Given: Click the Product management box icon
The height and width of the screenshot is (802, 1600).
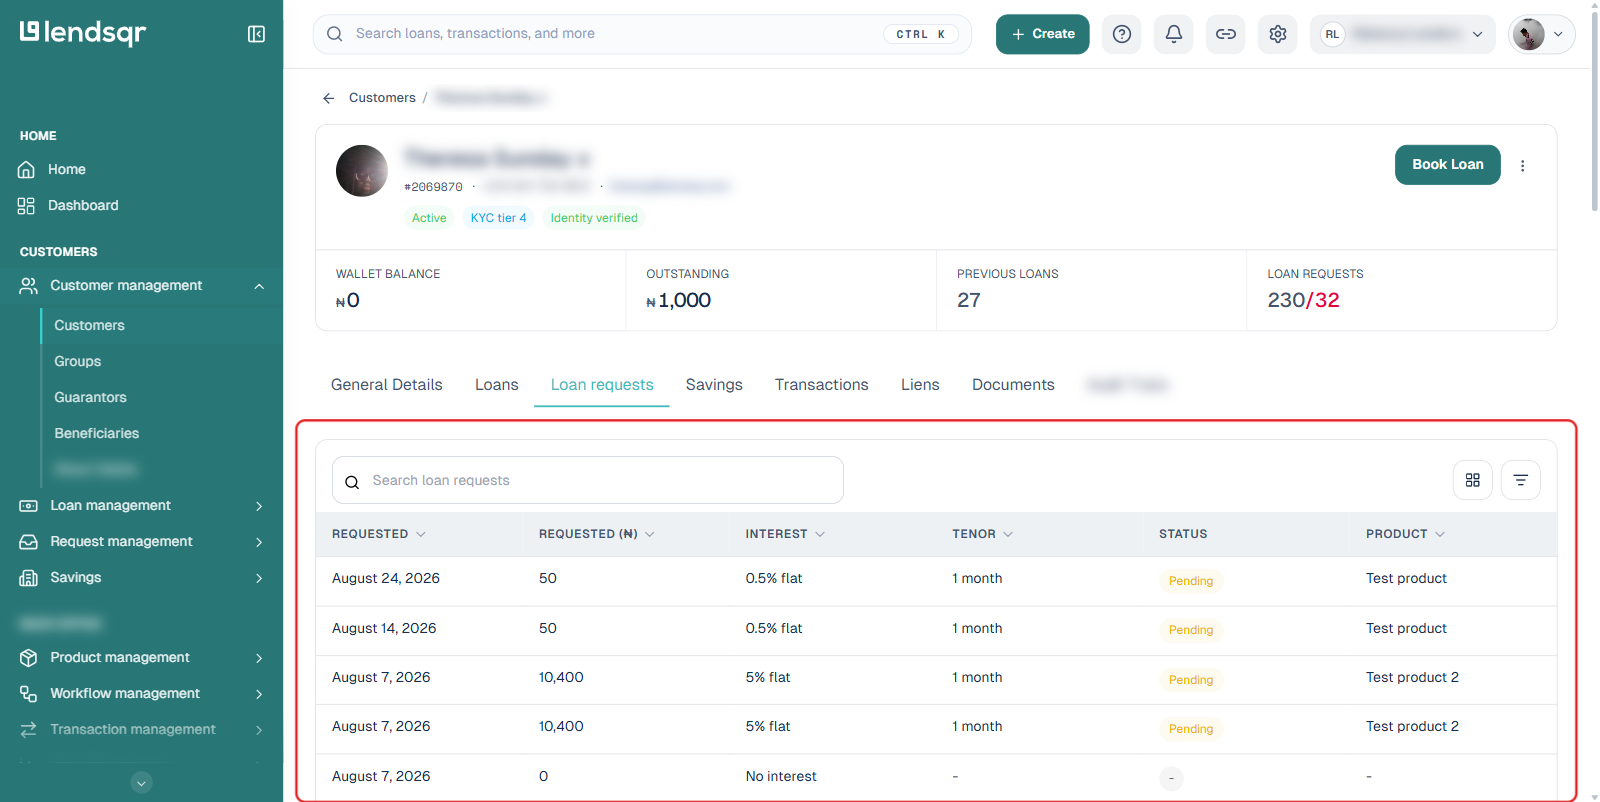Looking at the screenshot, I should (x=29, y=658).
